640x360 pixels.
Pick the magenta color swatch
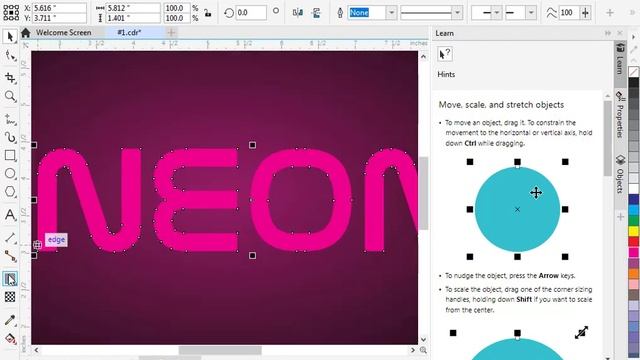pyautogui.click(x=634, y=252)
